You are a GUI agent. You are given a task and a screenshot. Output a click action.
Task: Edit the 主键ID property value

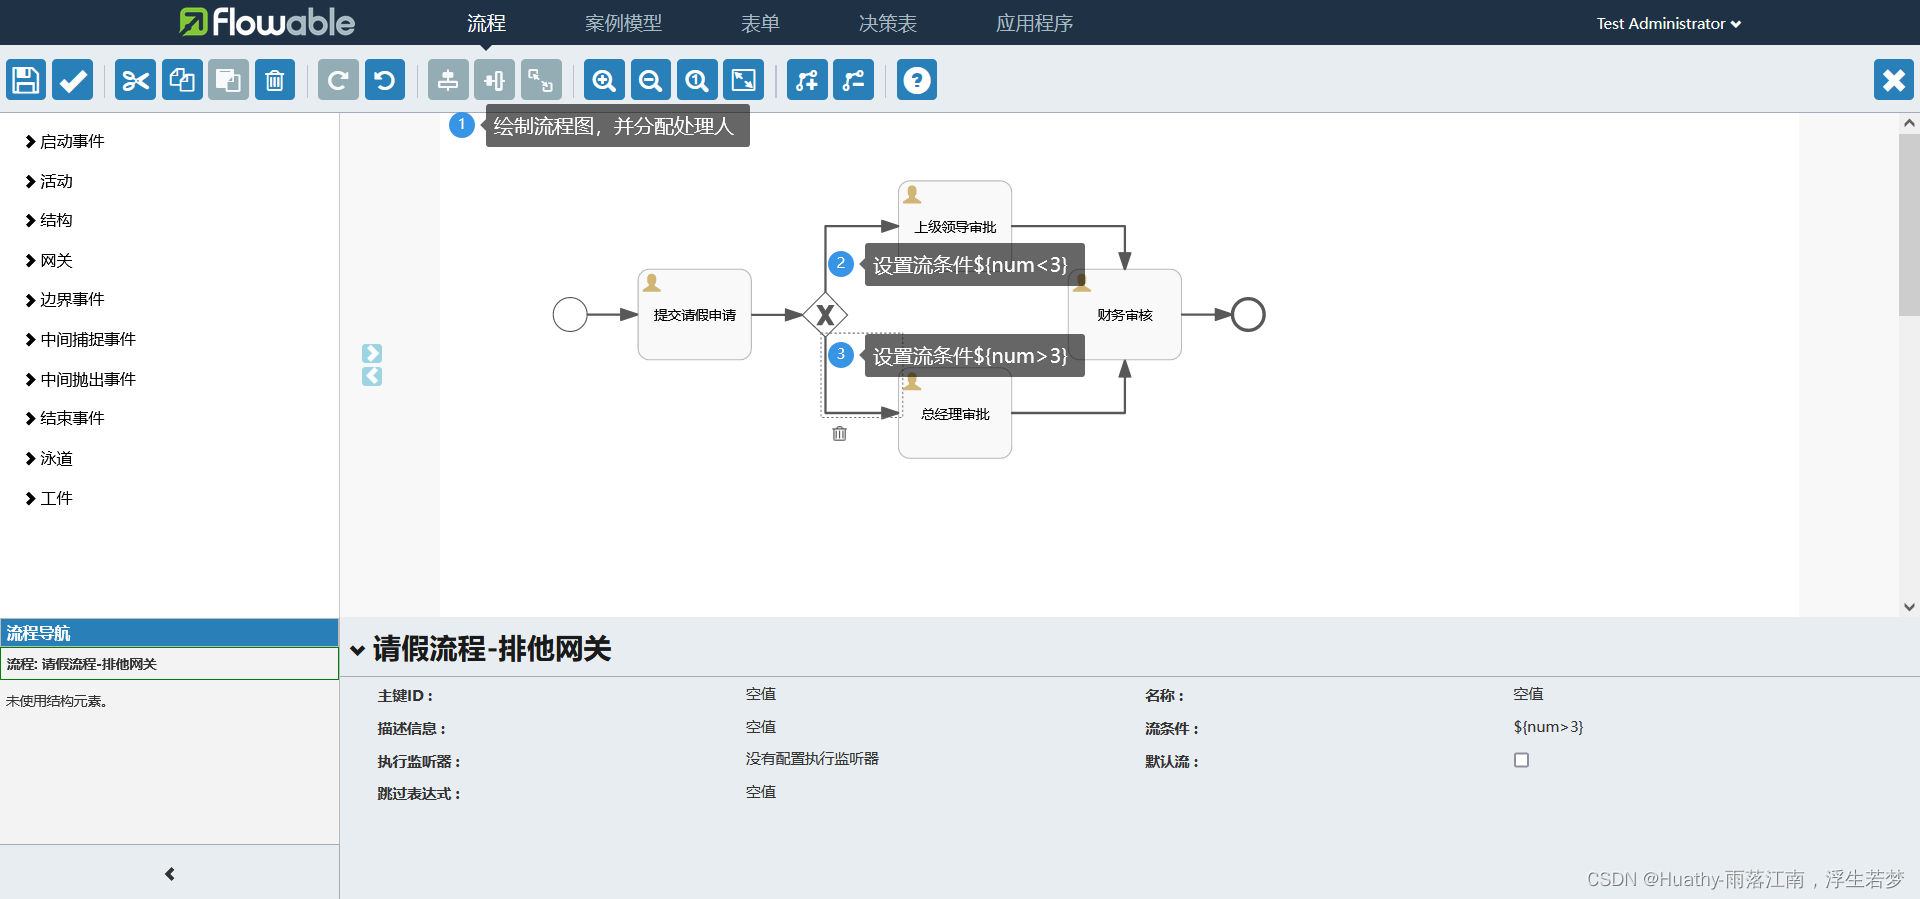761,694
